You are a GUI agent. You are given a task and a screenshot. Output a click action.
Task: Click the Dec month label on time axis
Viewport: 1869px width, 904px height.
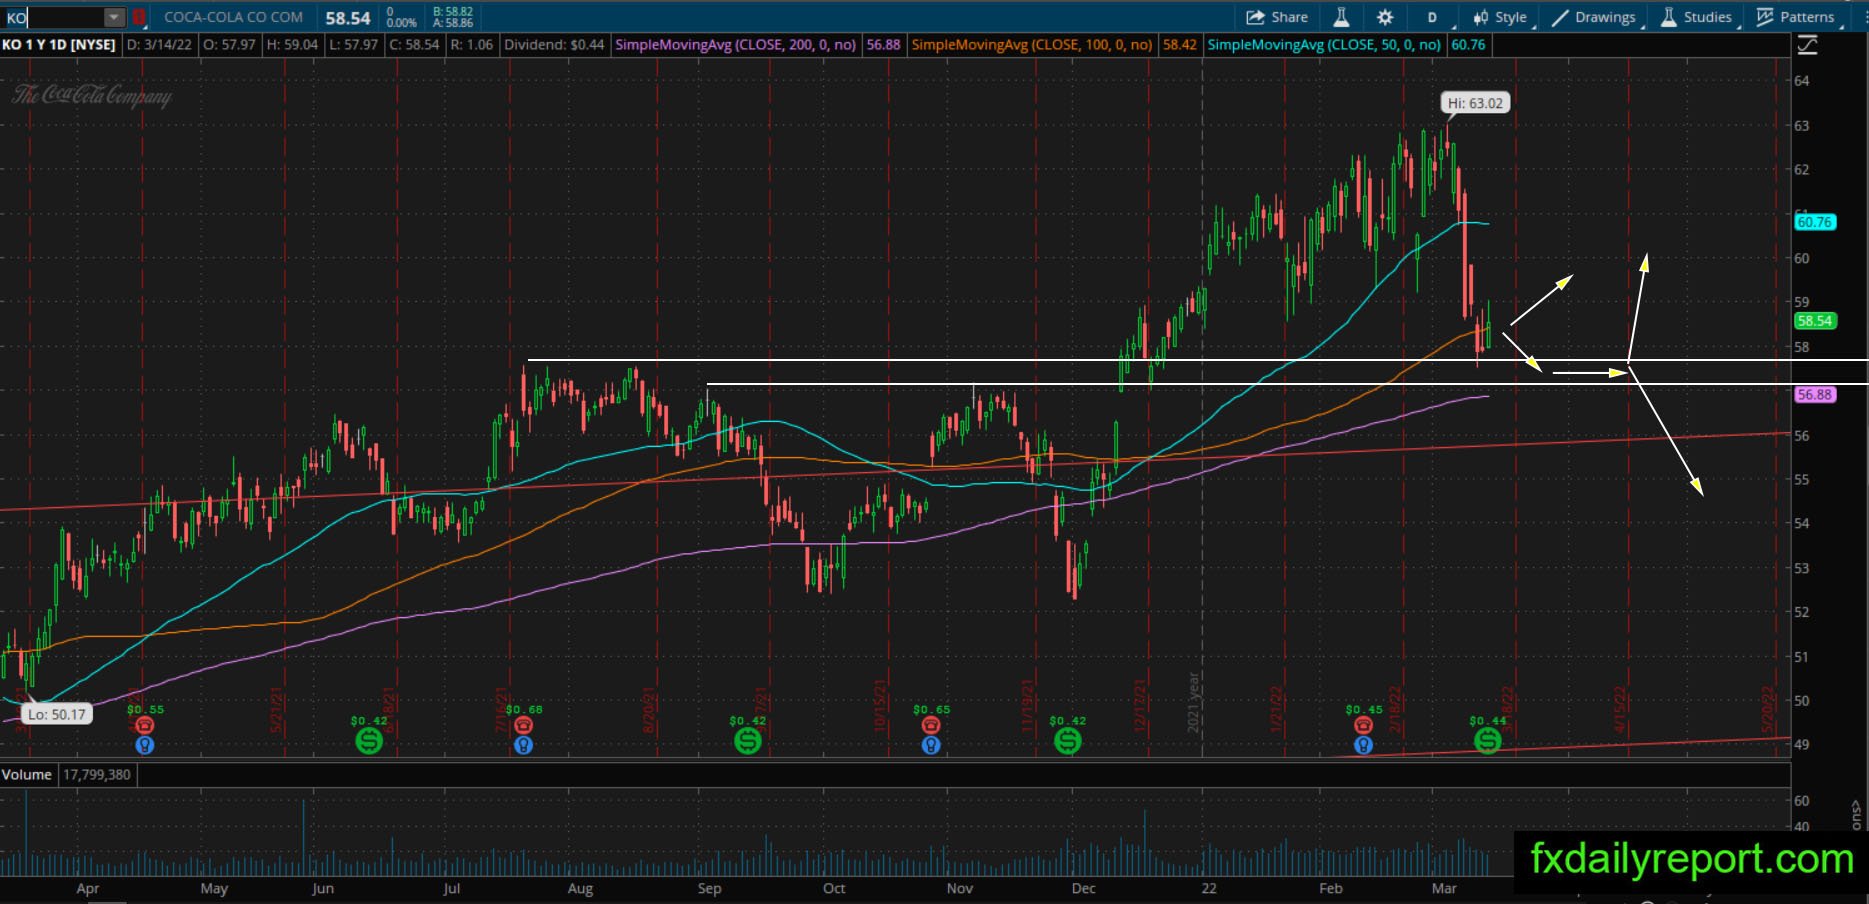pyautogui.click(x=1083, y=888)
